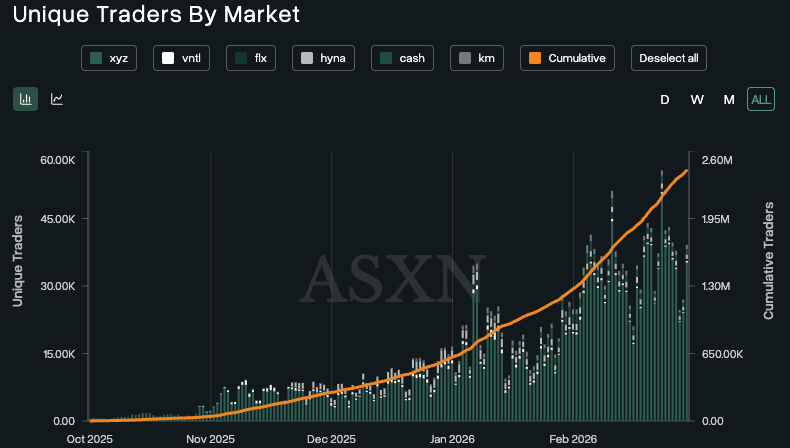Viewport: 790px width, 448px height.
Task: Toggle the cash market series
Action: [402, 58]
